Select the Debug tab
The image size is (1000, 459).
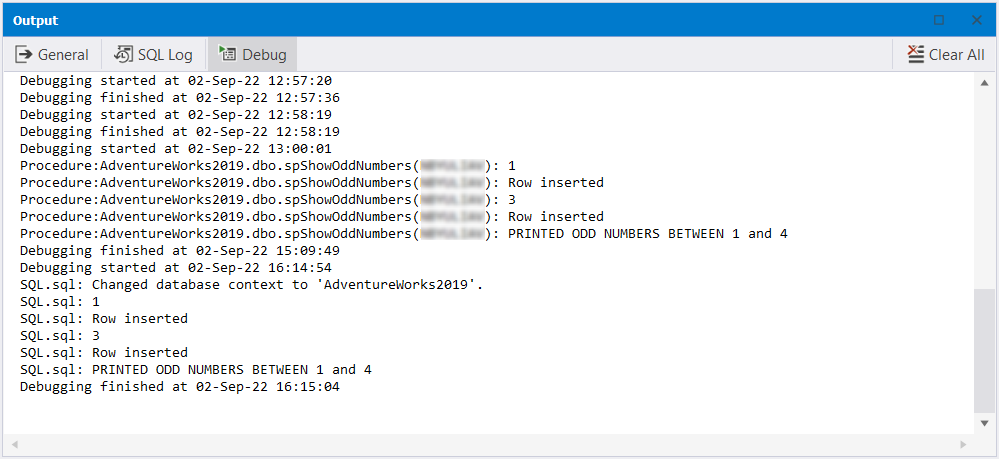tap(252, 55)
